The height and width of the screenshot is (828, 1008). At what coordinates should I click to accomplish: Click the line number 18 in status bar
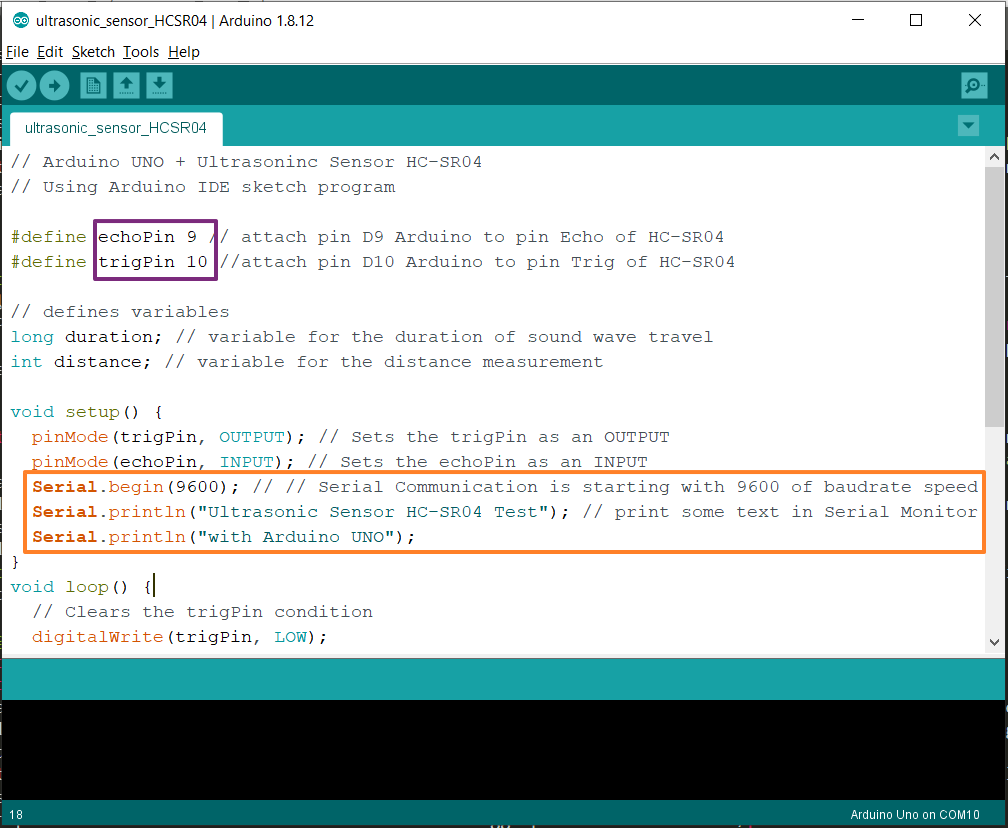[16, 815]
